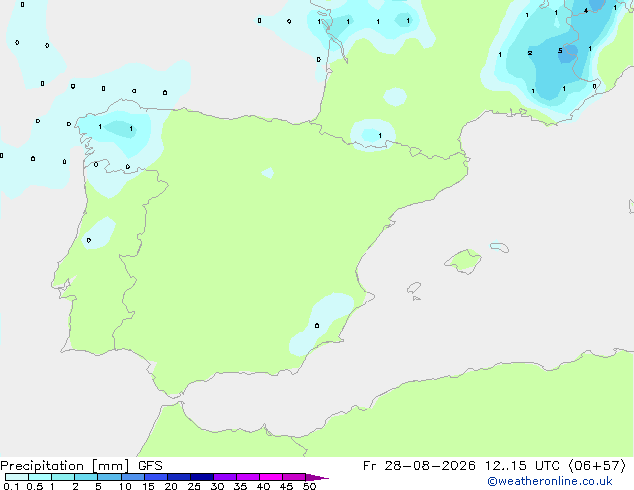Click Mallorca island on the map

click(x=463, y=261)
